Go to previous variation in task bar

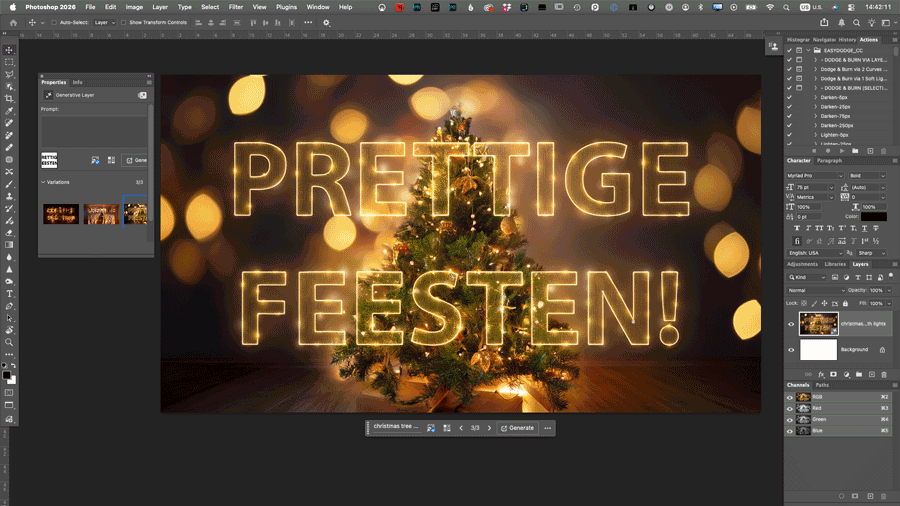click(461, 428)
